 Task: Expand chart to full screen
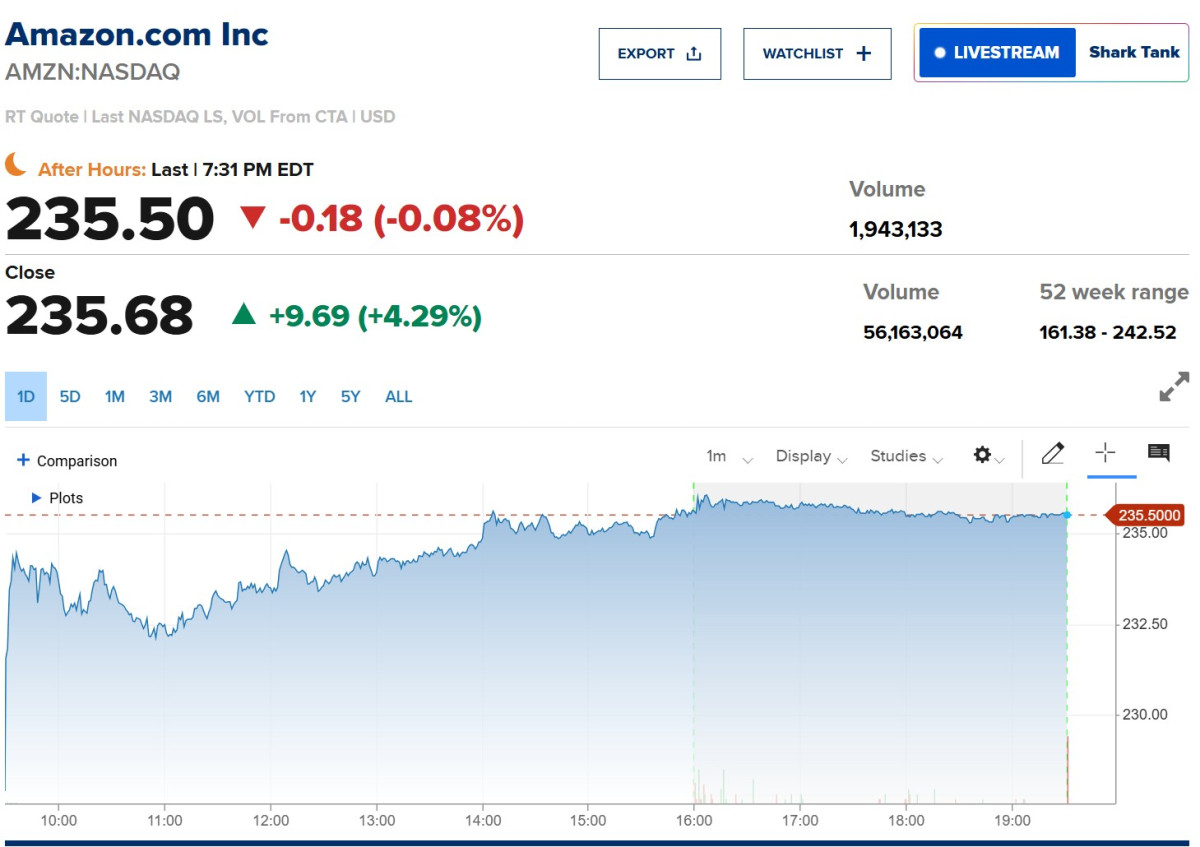(1174, 387)
